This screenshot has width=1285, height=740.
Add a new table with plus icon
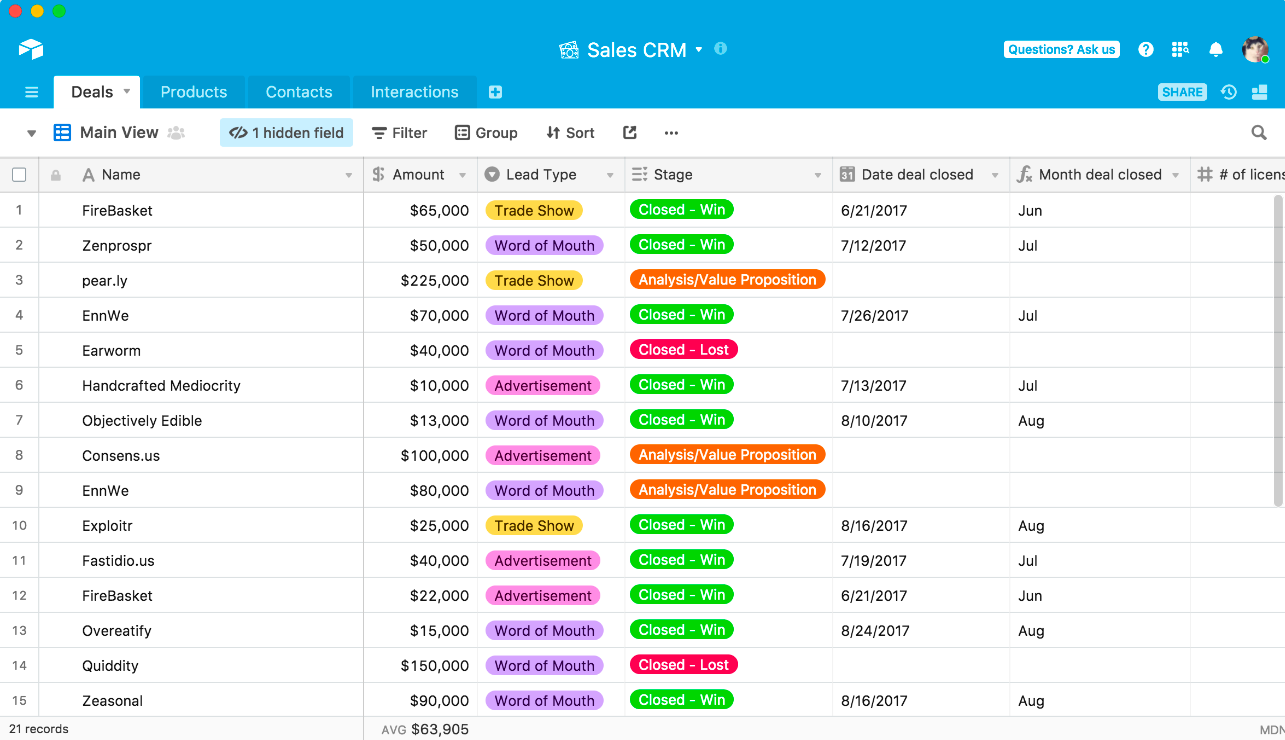tap(495, 92)
